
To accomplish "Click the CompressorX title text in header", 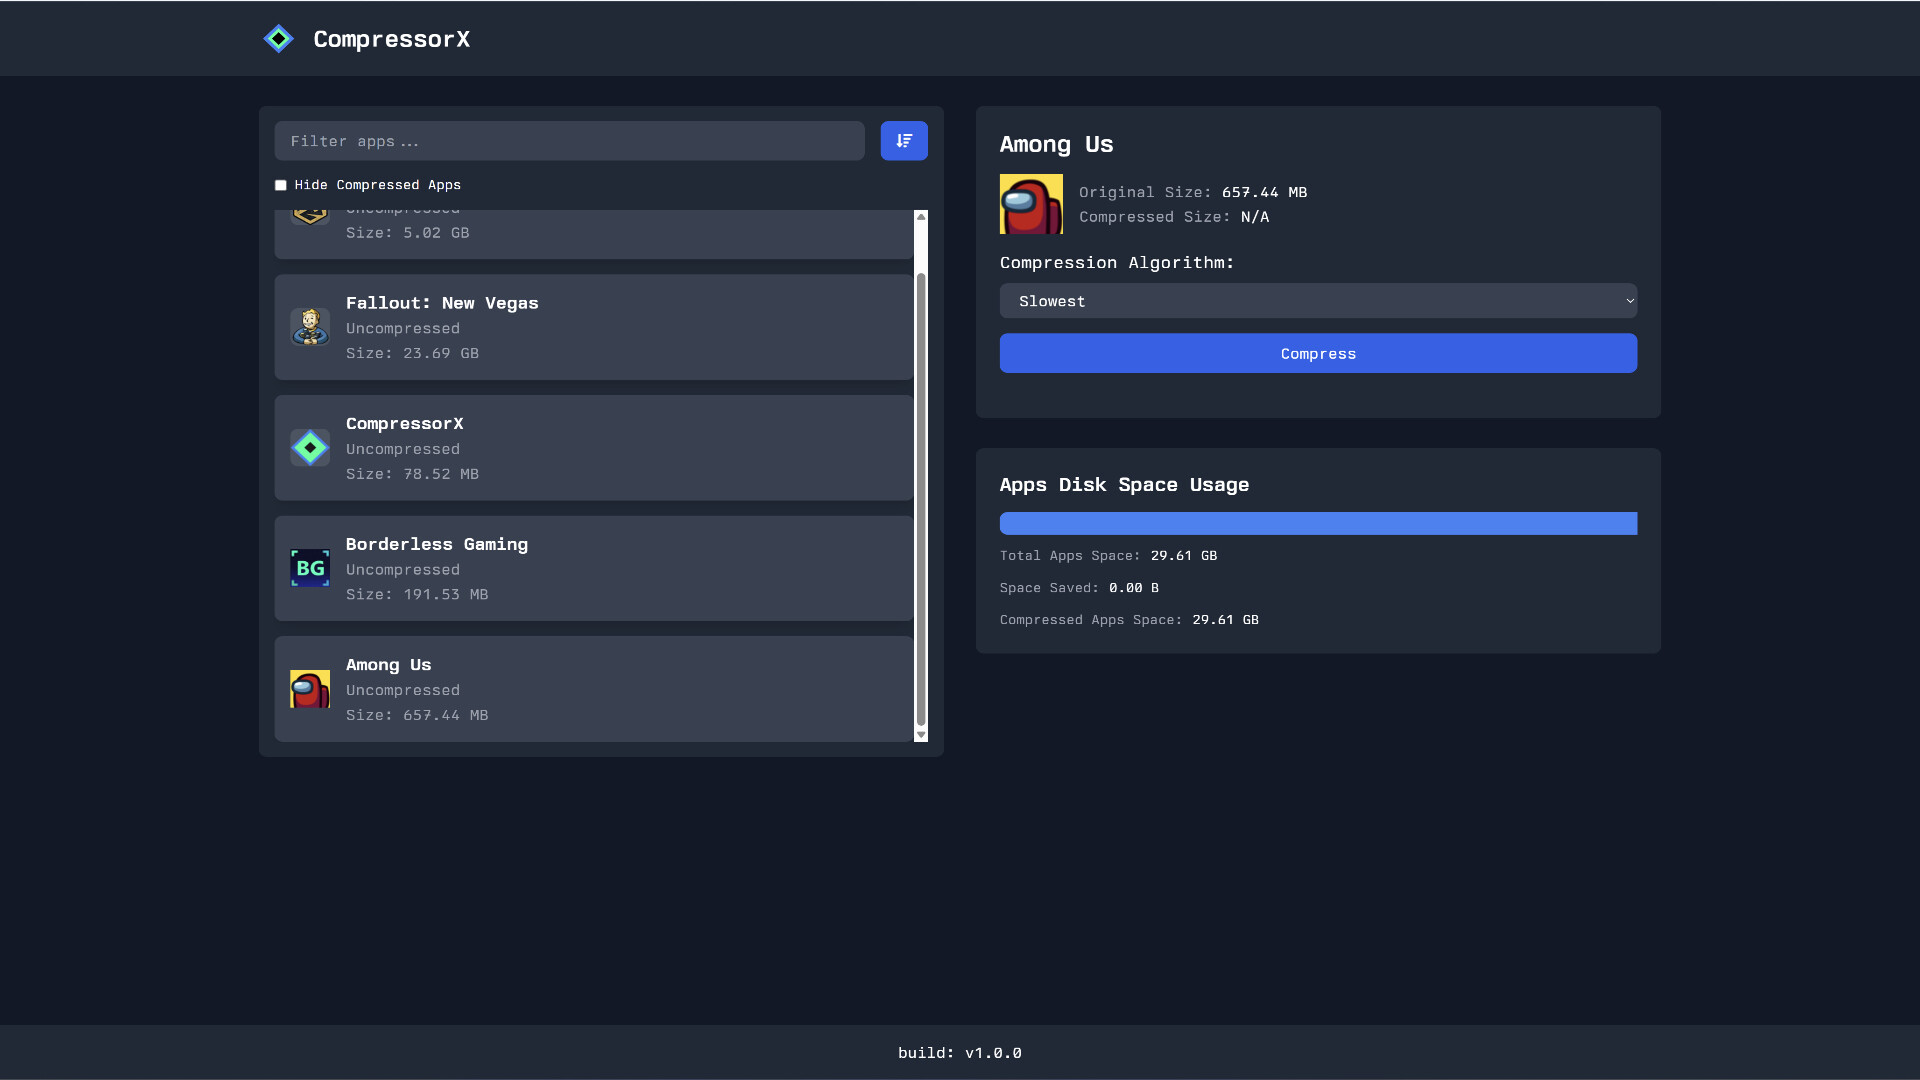I will [x=391, y=39].
